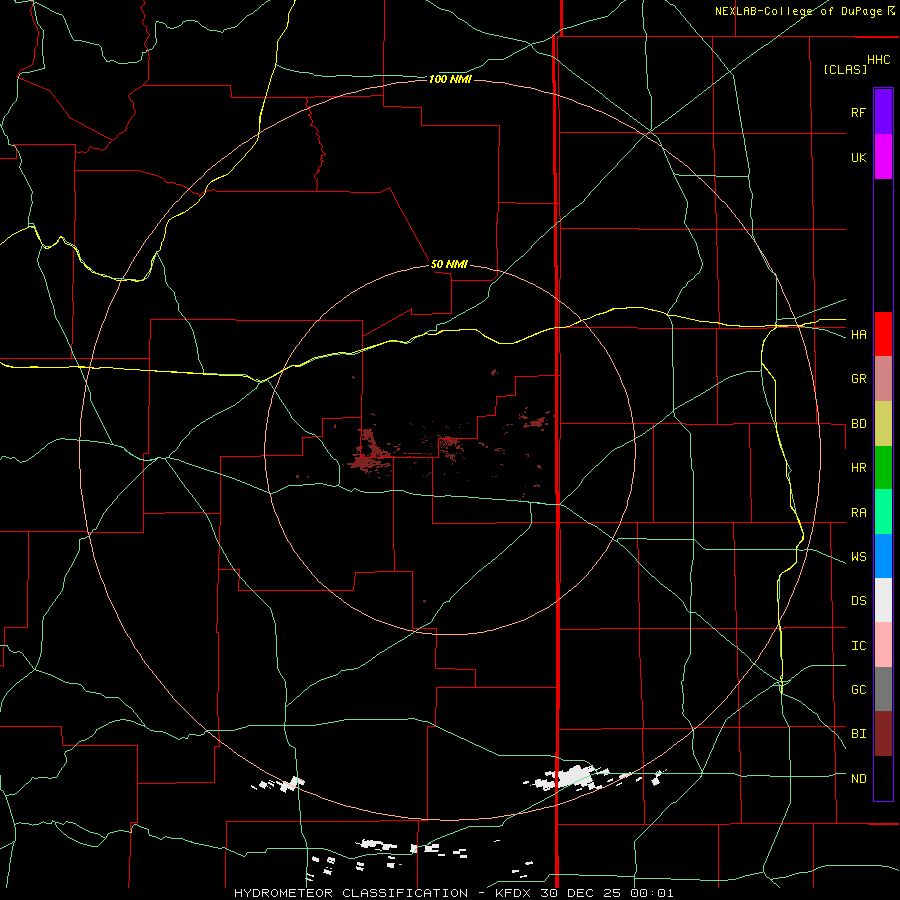This screenshot has width=900, height=900.
Task: Click the DS white legend swatch
Action: click(x=883, y=600)
